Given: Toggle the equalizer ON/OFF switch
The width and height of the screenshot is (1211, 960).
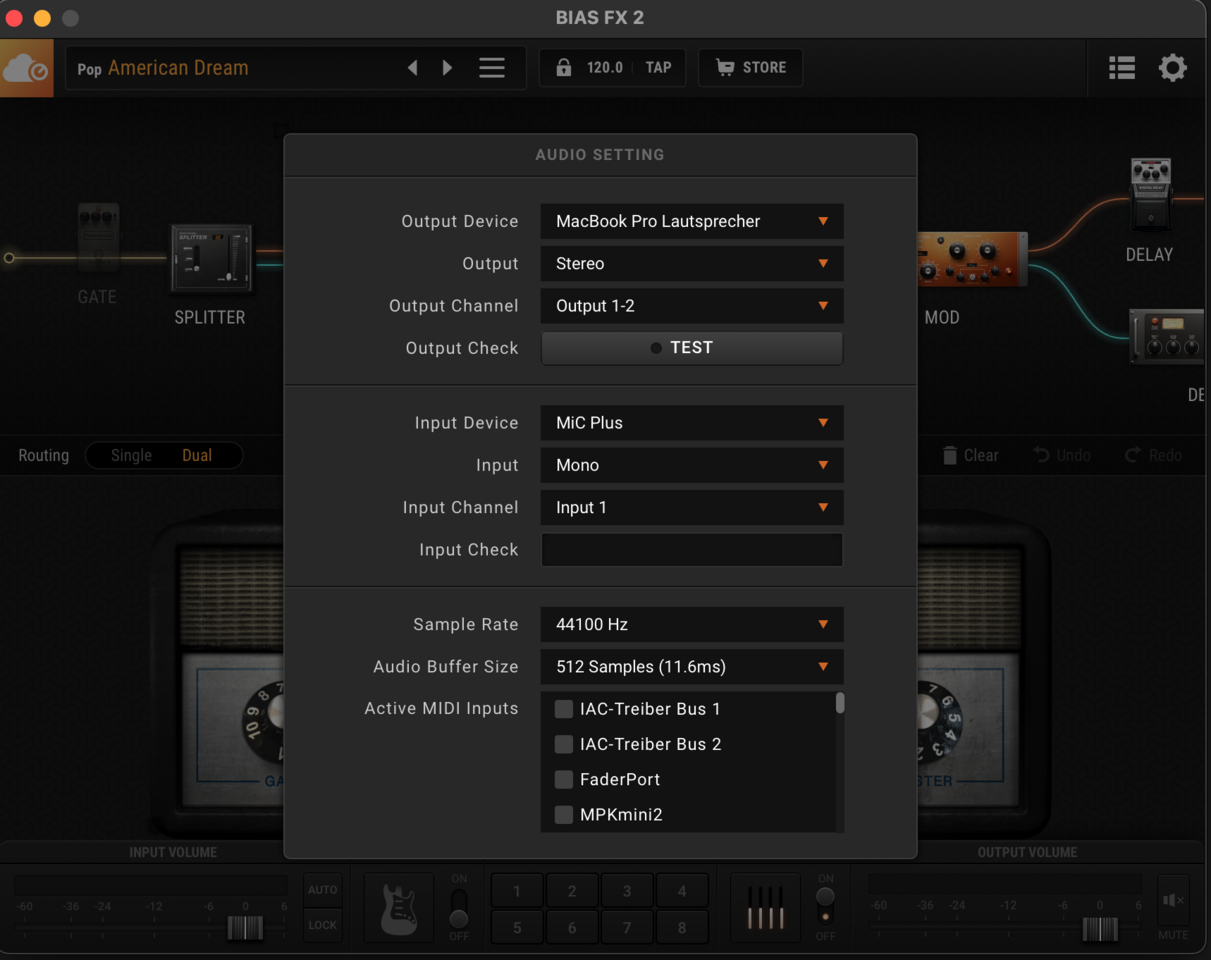Looking at the screenshot, I should (825, 908).
